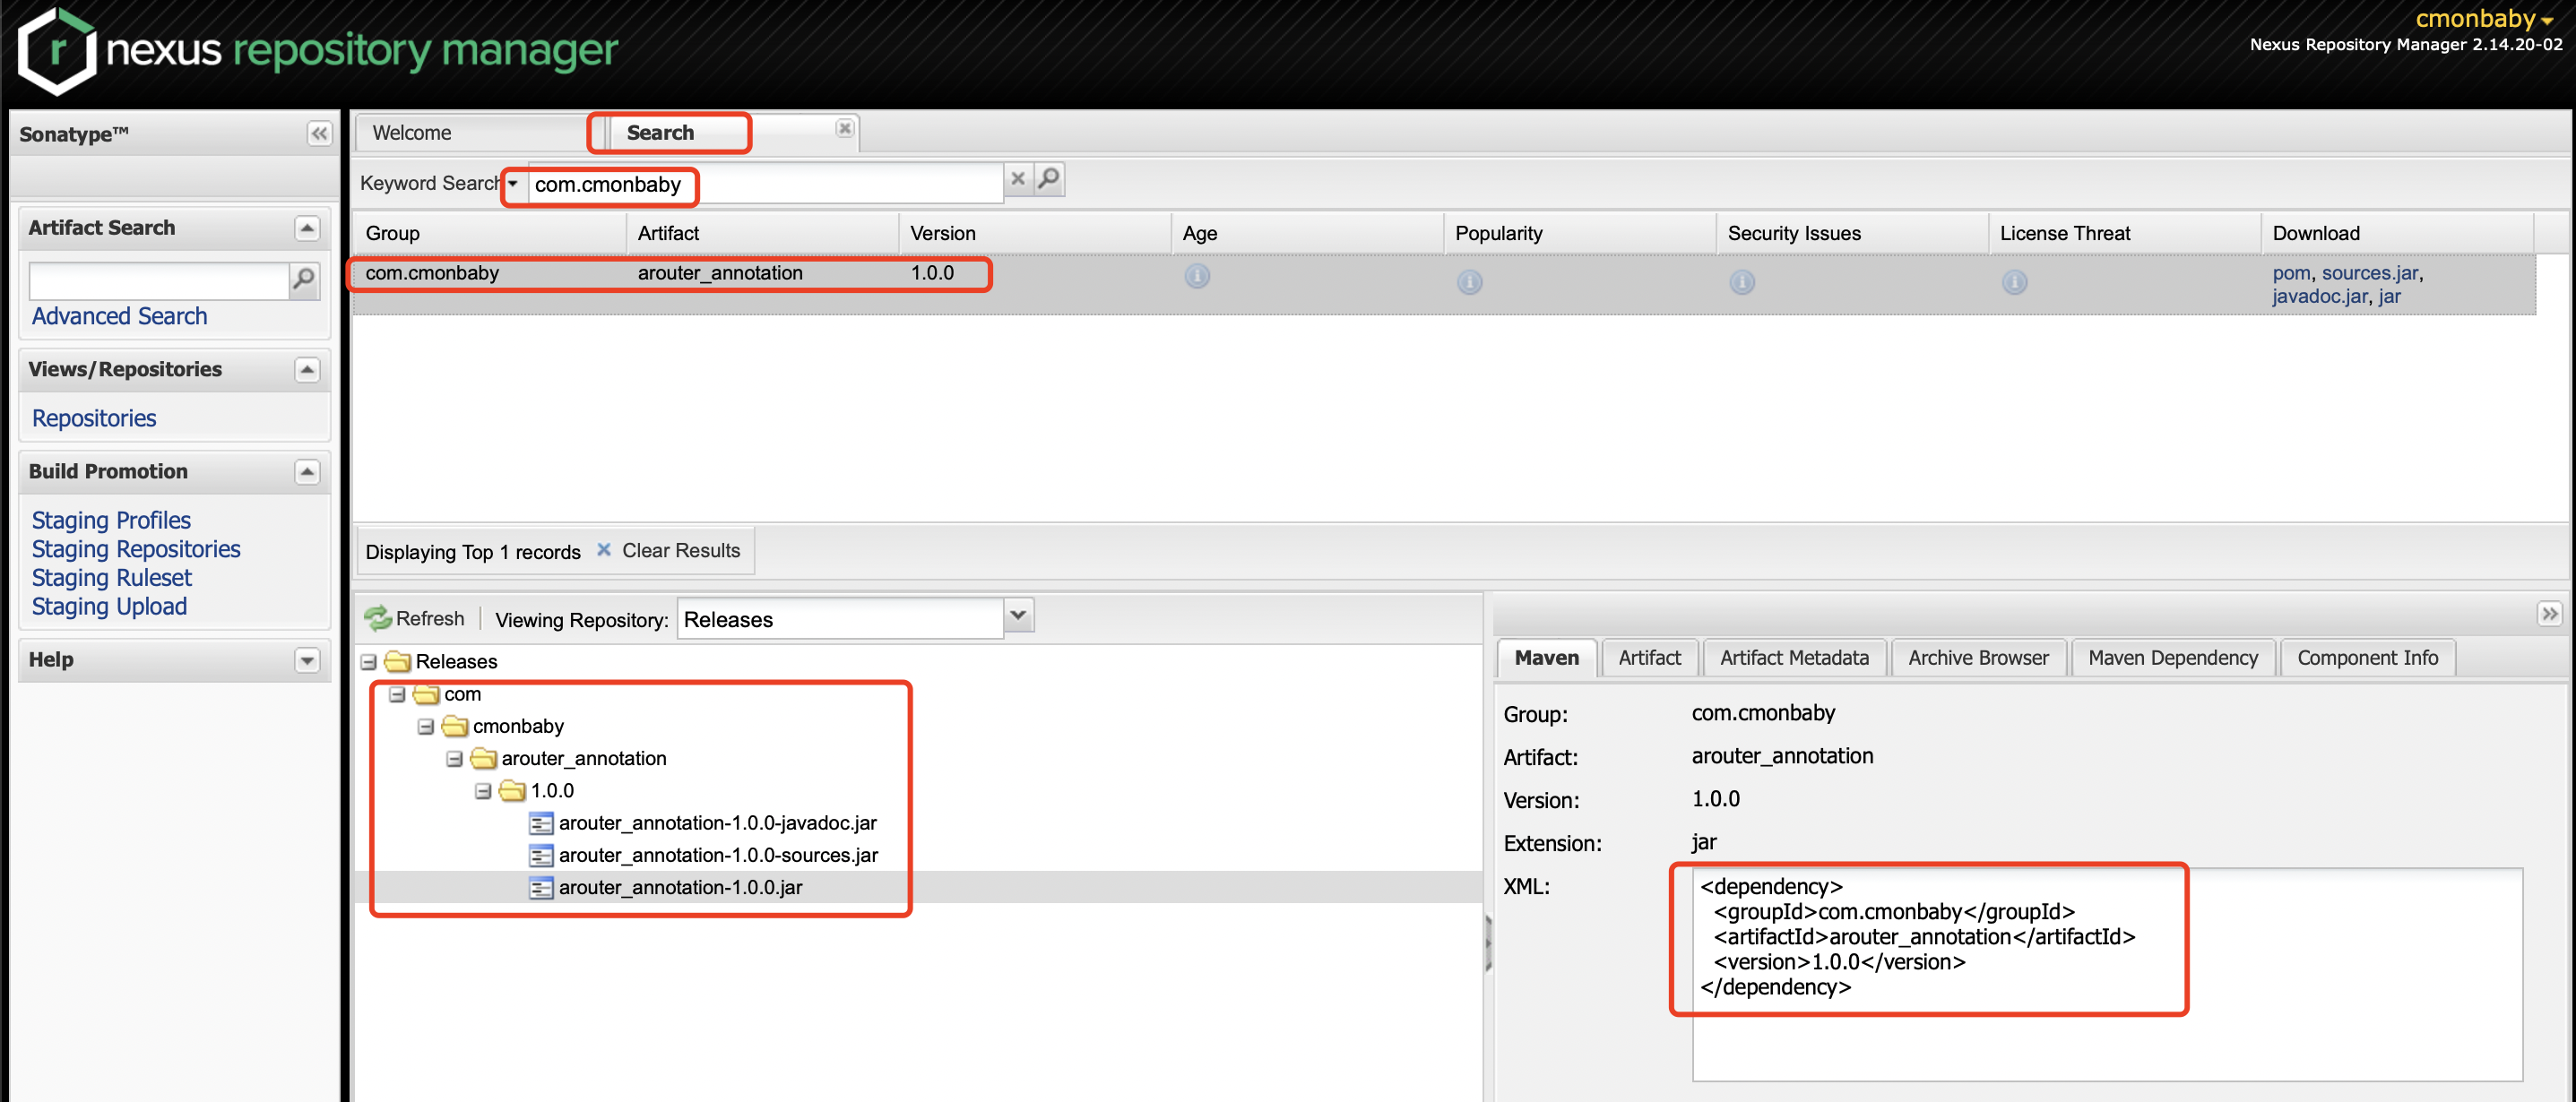Sort by the Version column header
The height and width of the screenshot is (1102, 2576).
1034,233
